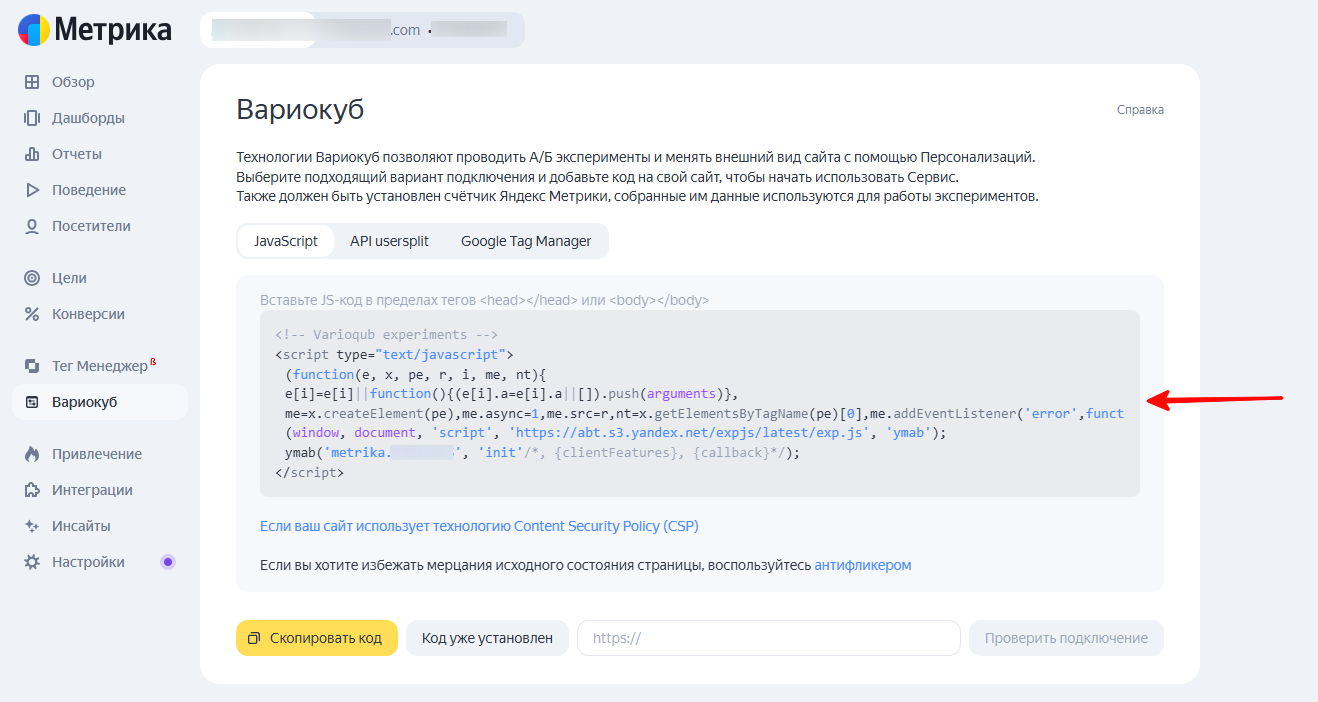Click the purple notification dot near Настройки
This screenshot has width=1318, height=702.
[x=168, y=562]
